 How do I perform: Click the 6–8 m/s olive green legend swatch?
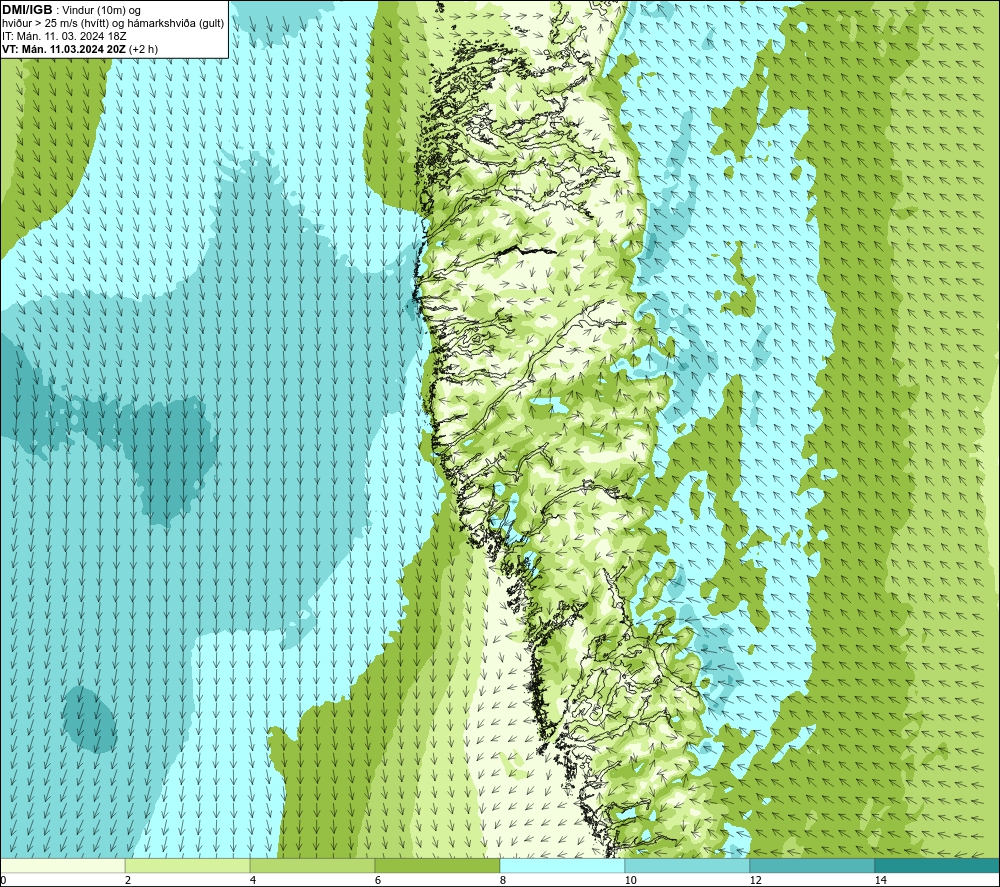(438, 865)
